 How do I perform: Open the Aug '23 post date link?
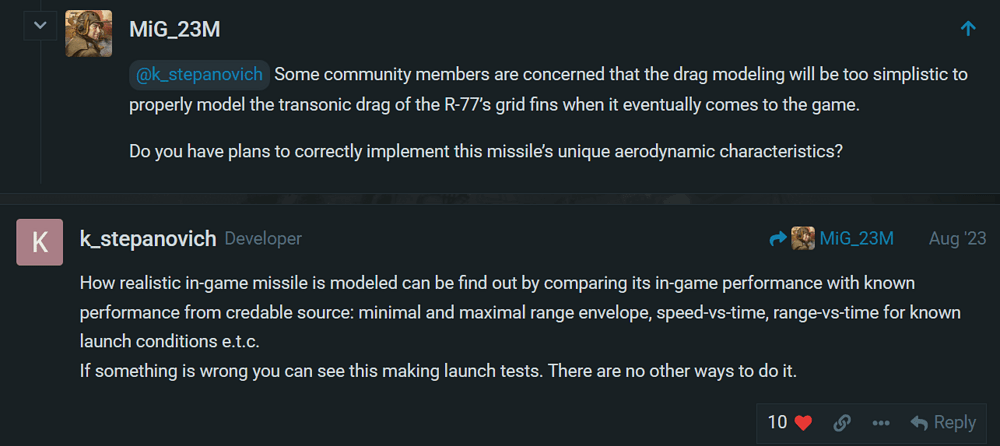tap(957, 239)
